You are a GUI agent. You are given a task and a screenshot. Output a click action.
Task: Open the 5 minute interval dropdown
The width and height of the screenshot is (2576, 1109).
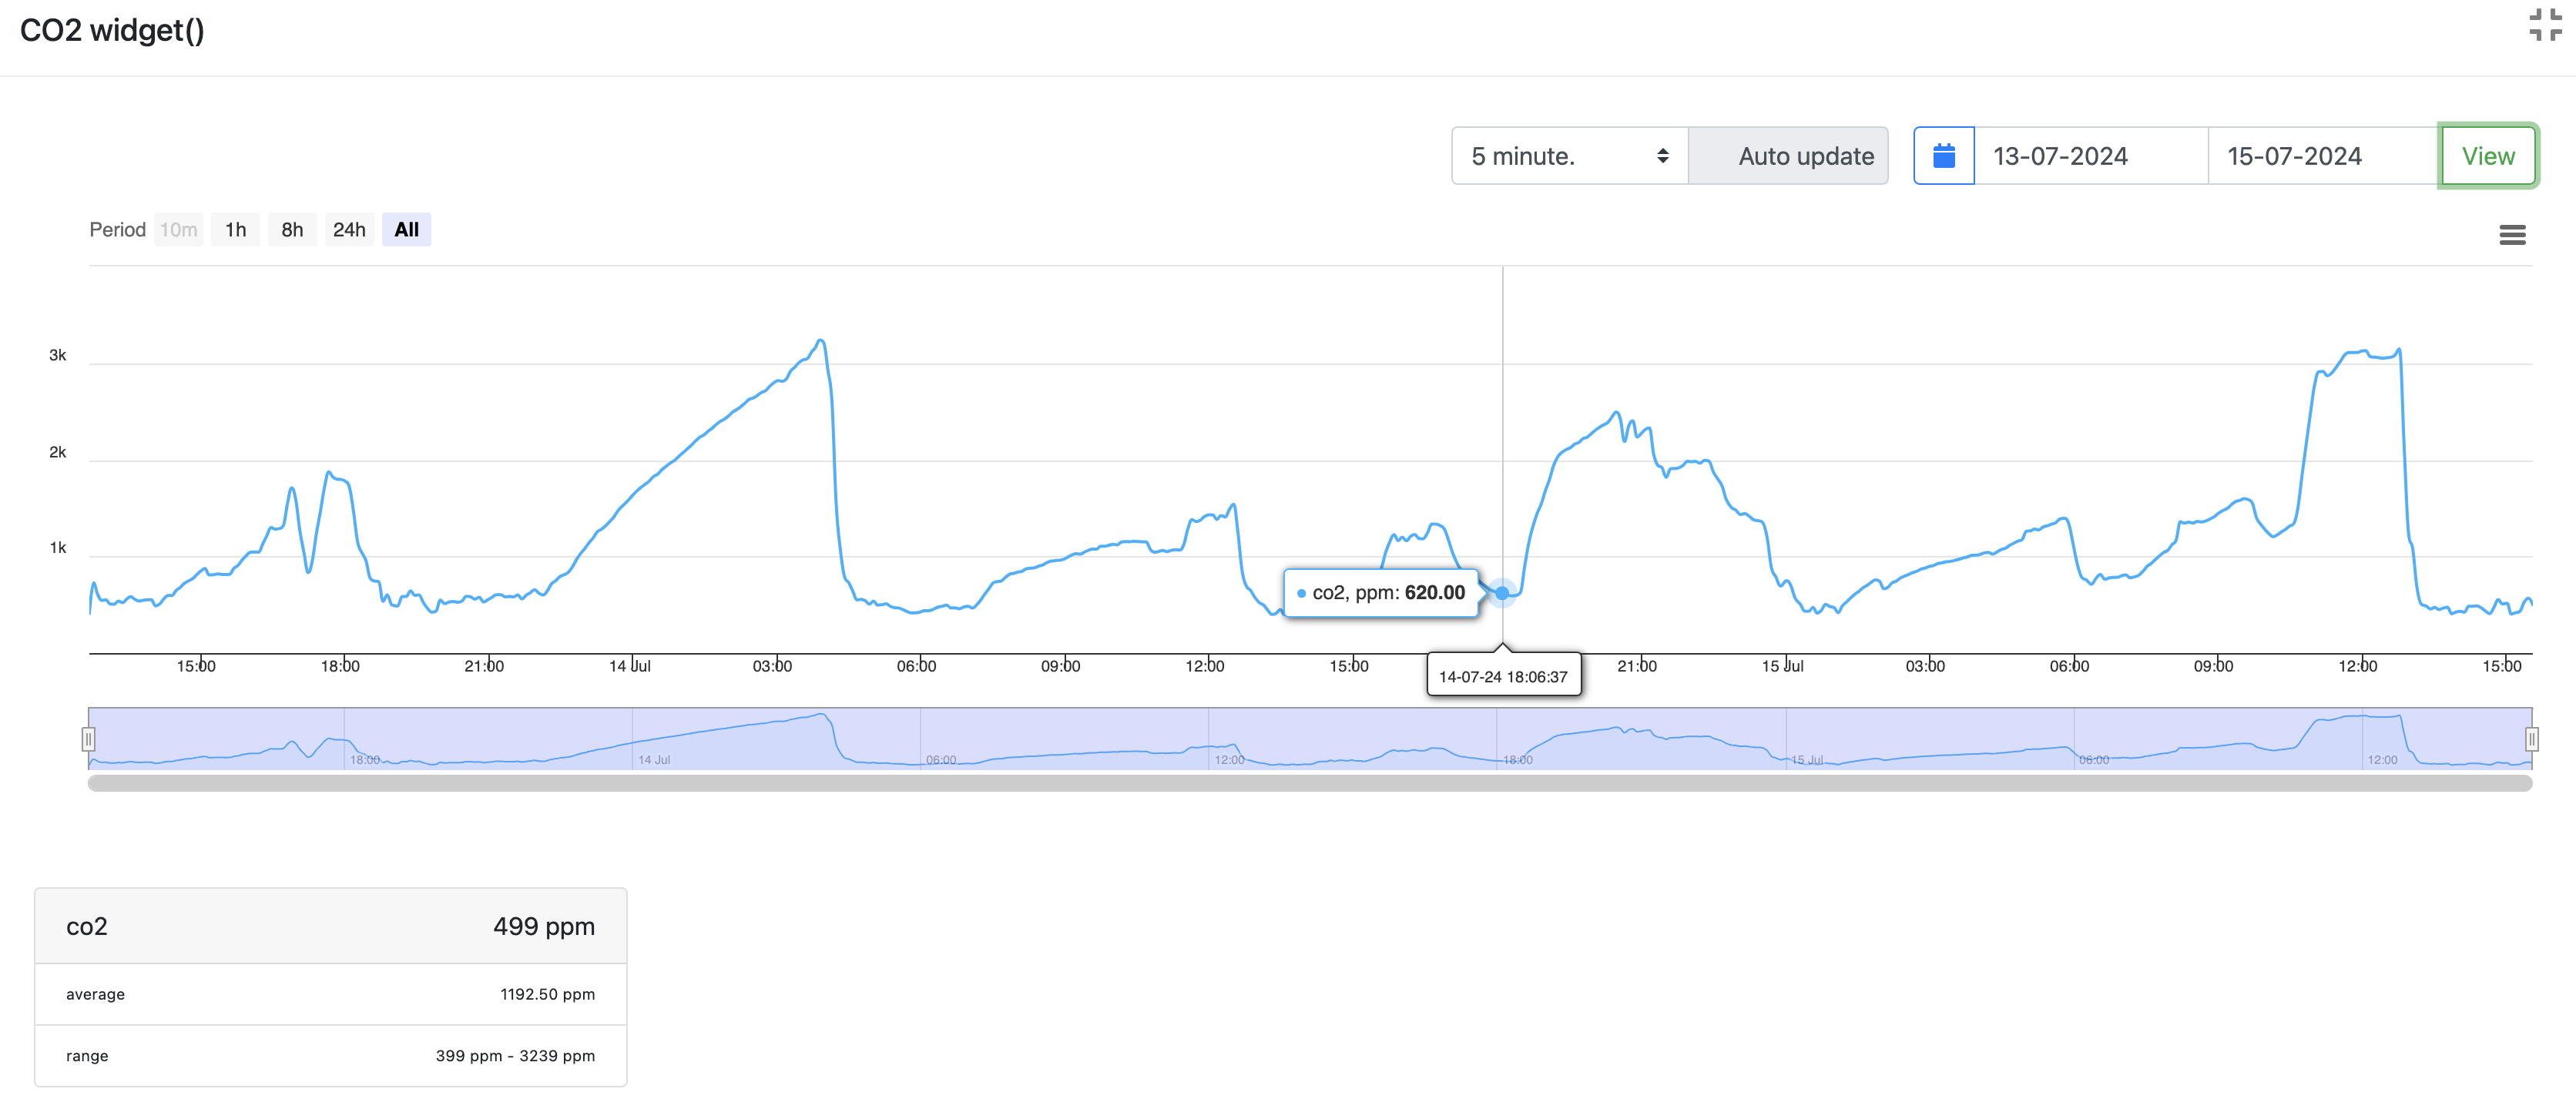point(1569,156)
